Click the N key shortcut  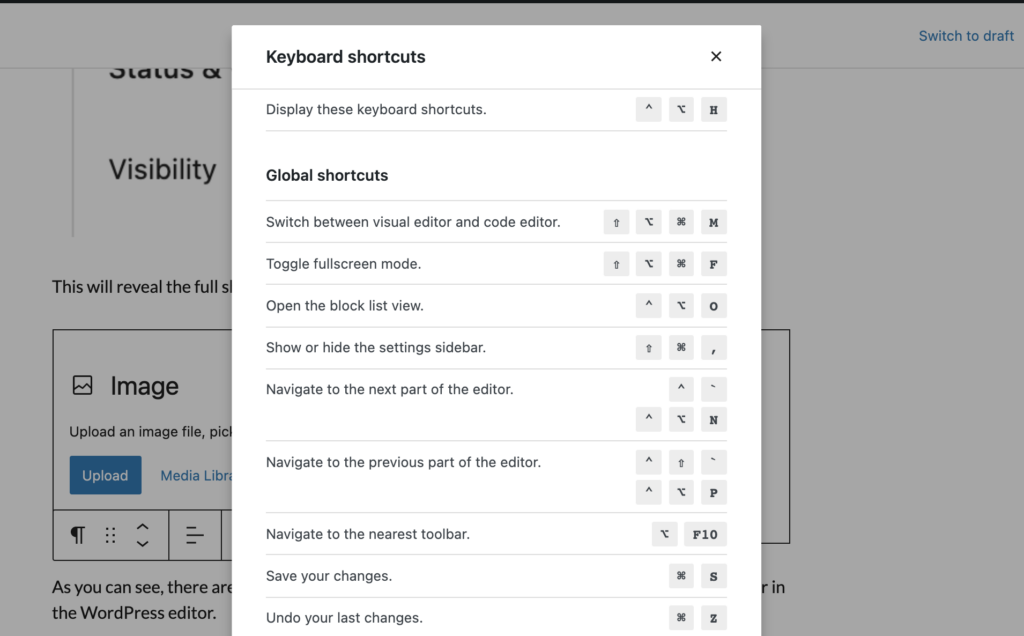tap(713, 419)
